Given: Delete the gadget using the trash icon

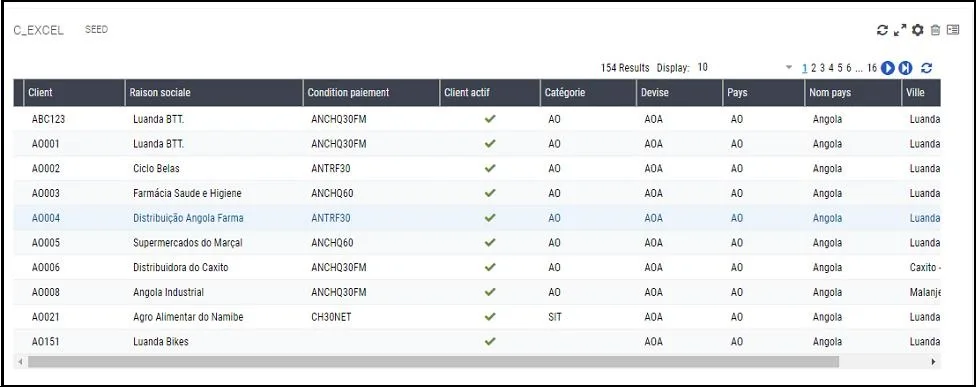Looking at the screenshot, I should click(x=935, y=30).
